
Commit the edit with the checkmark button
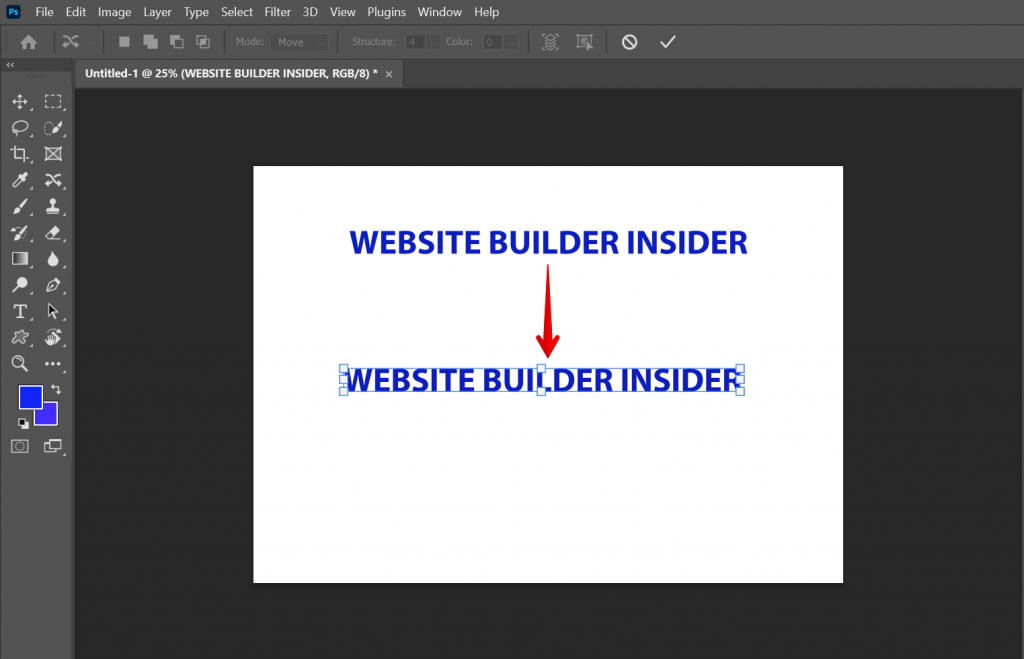[x=668, y=41]
